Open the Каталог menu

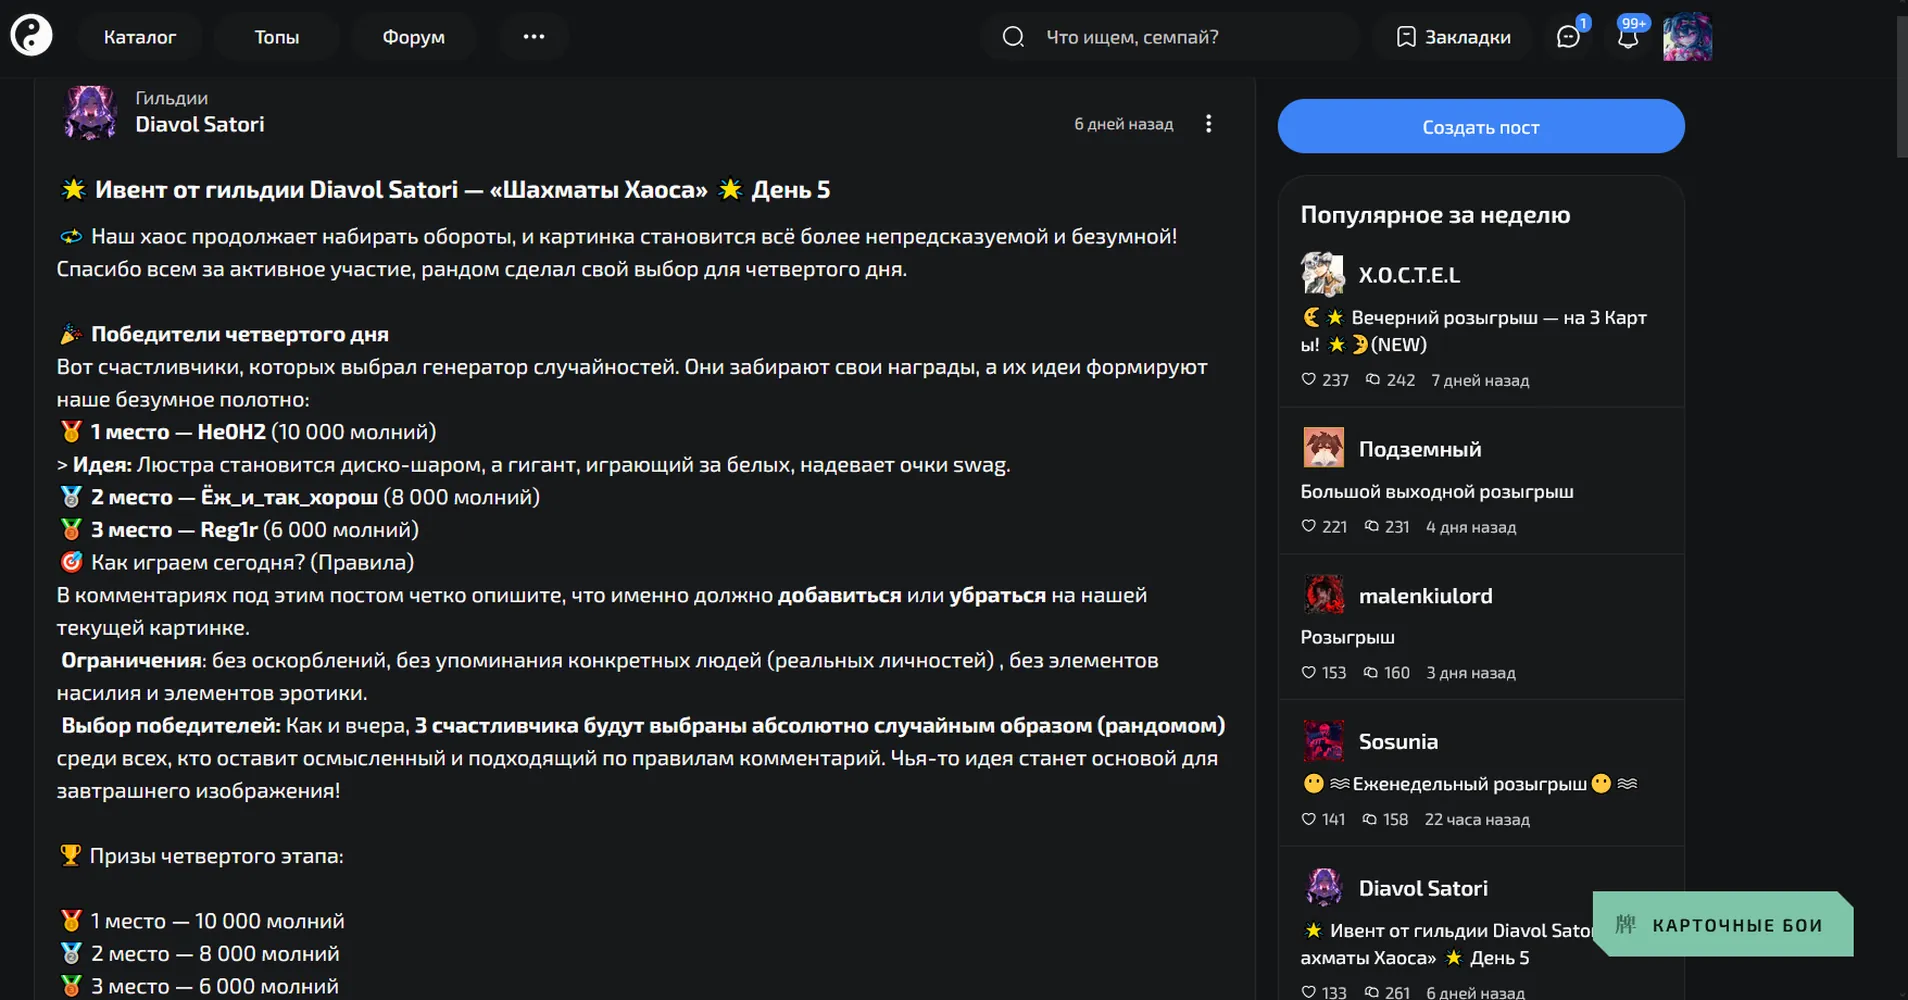tap(140, 37)
